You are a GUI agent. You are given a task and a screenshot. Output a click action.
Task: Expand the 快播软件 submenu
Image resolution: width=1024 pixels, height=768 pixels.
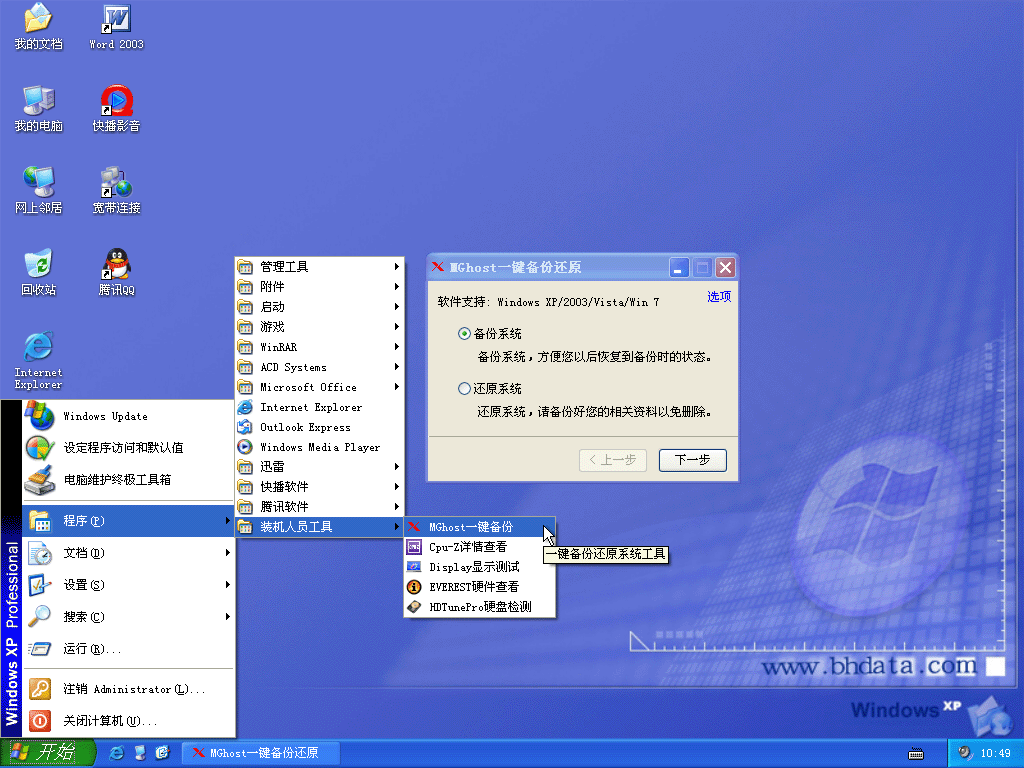point(319,487)
